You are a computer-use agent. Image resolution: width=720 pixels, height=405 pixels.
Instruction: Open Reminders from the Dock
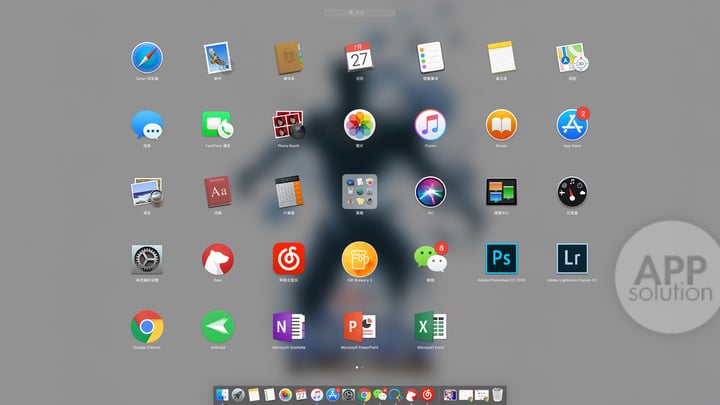270,394
